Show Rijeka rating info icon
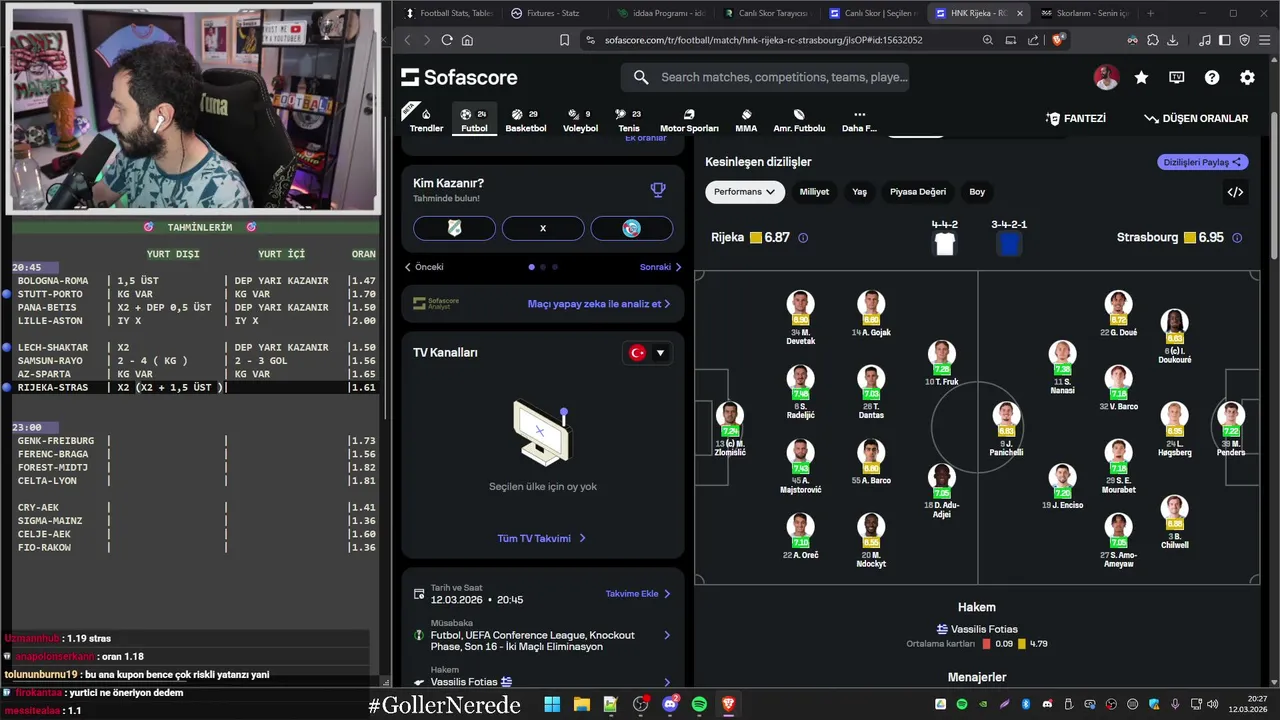The height and width of the screenshot is (720, 1280). 803,238
